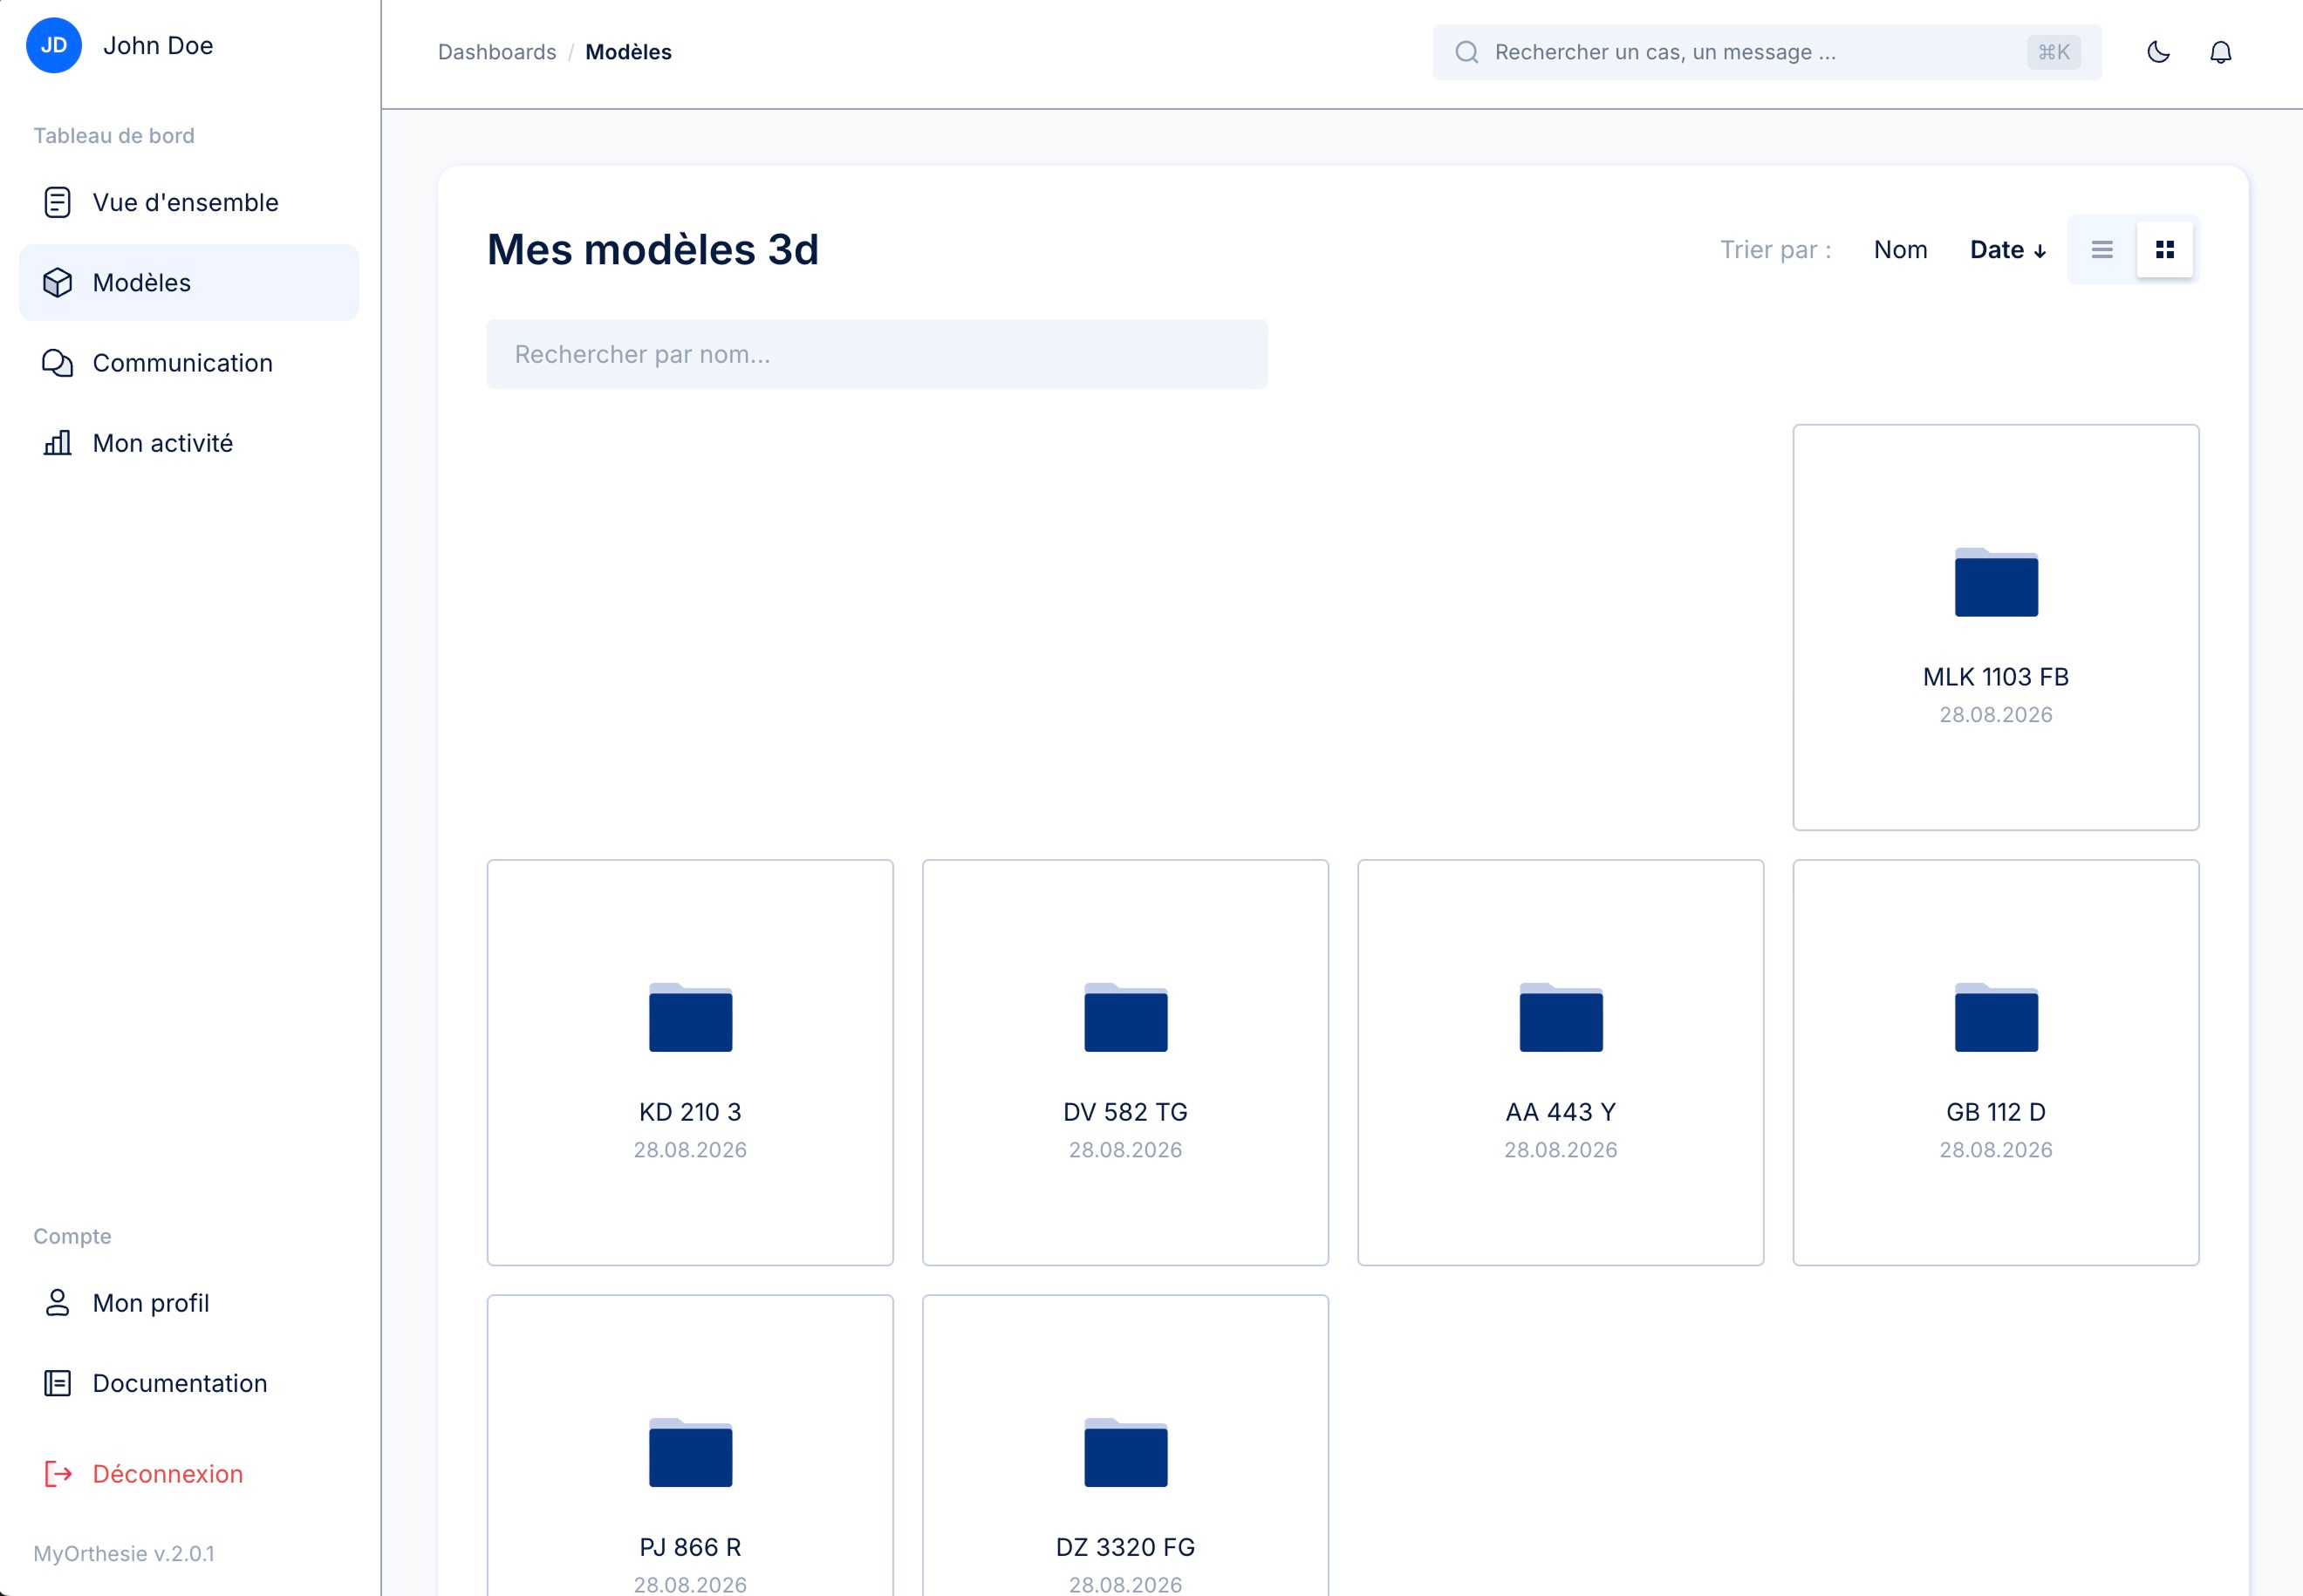This screenshot has height=1596, width=2303.
Task: Click the search magnifier icon in top bar
Action: point(1467,52)
